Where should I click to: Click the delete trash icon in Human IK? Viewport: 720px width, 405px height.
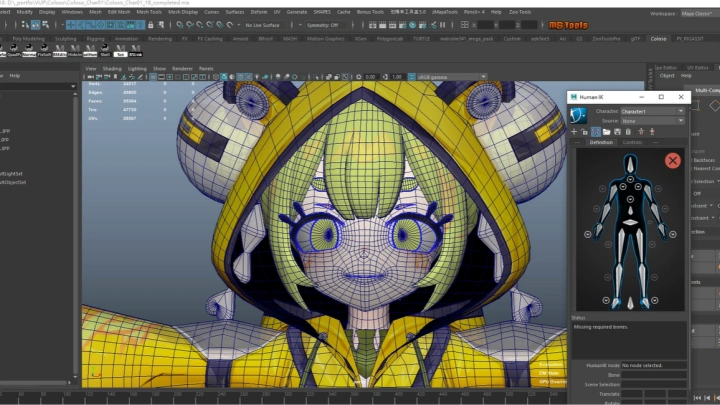(x=628, y=132)
